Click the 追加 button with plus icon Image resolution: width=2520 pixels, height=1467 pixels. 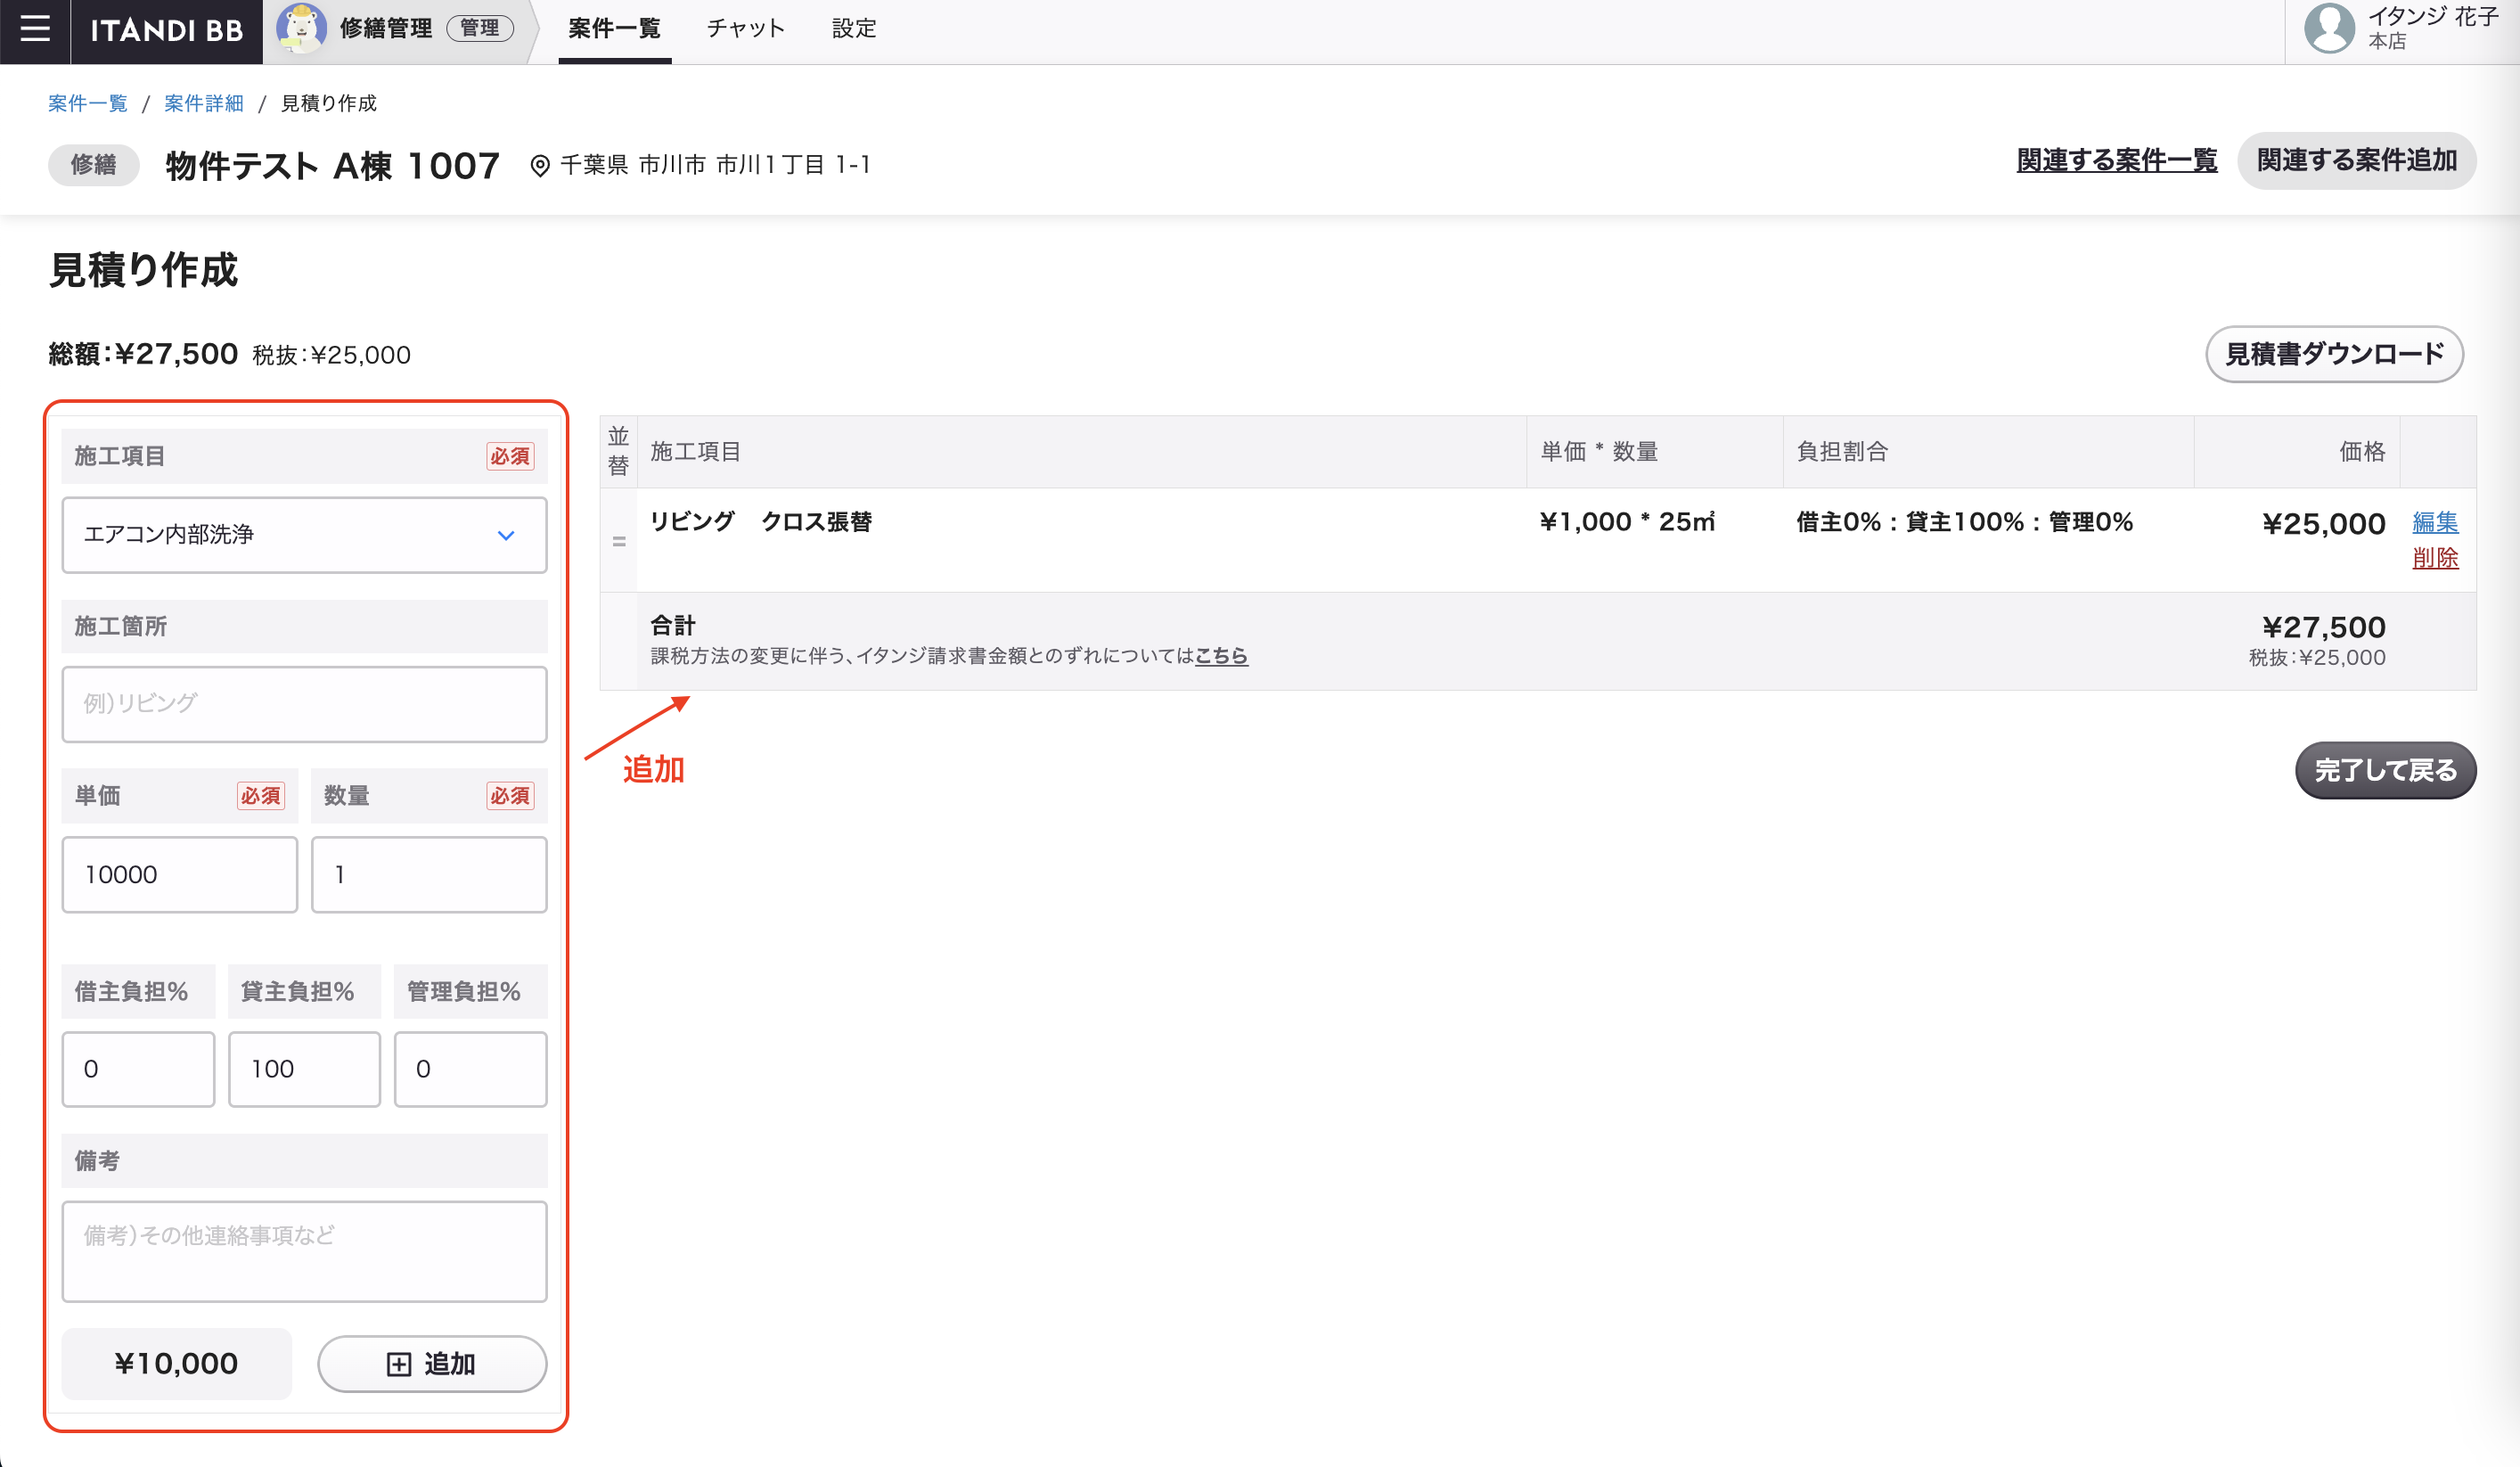(432, 1363)
